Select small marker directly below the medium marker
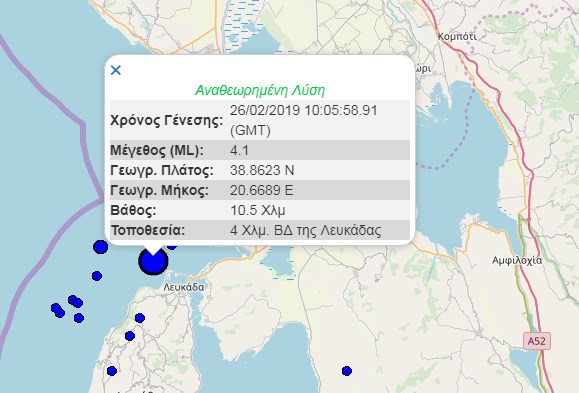Image resolution: width=579 pixels, height=393 pixels. click(x=97, y=276)
